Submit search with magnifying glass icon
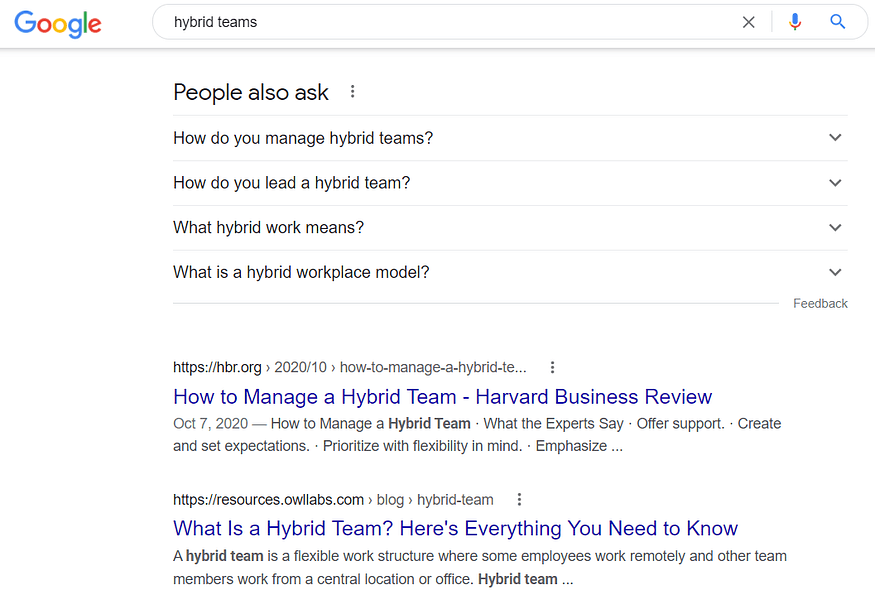 (837, 22)
